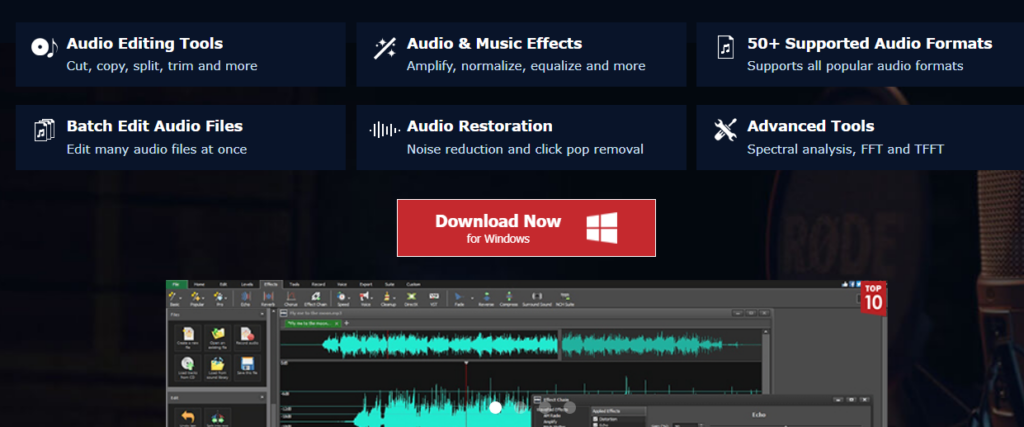1024x427 pixels.
Task: Click the Undo arrow in Edit panel
Action: click(188, 417)
